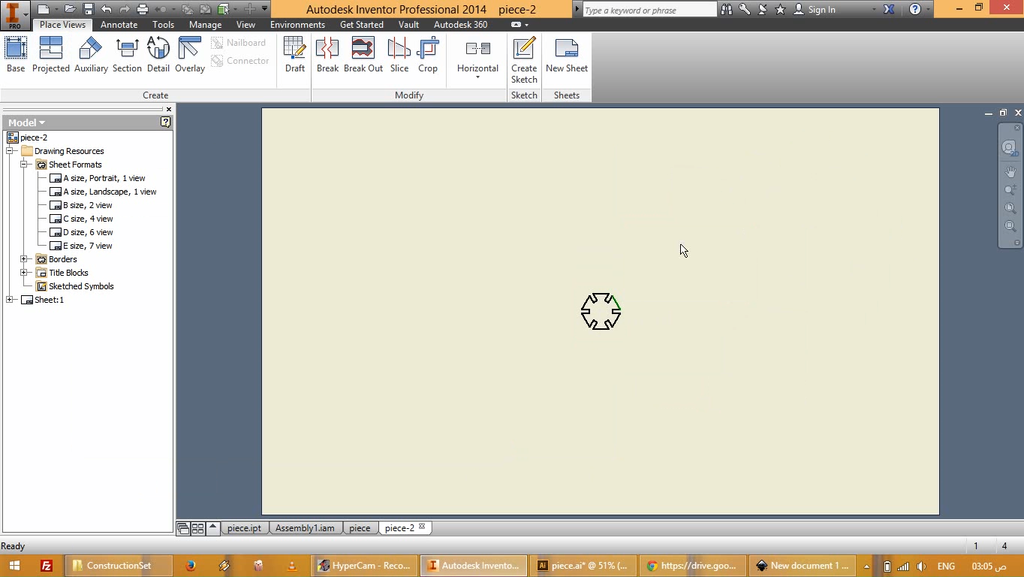Switch to the piece document tab

(x=360, y=528)
